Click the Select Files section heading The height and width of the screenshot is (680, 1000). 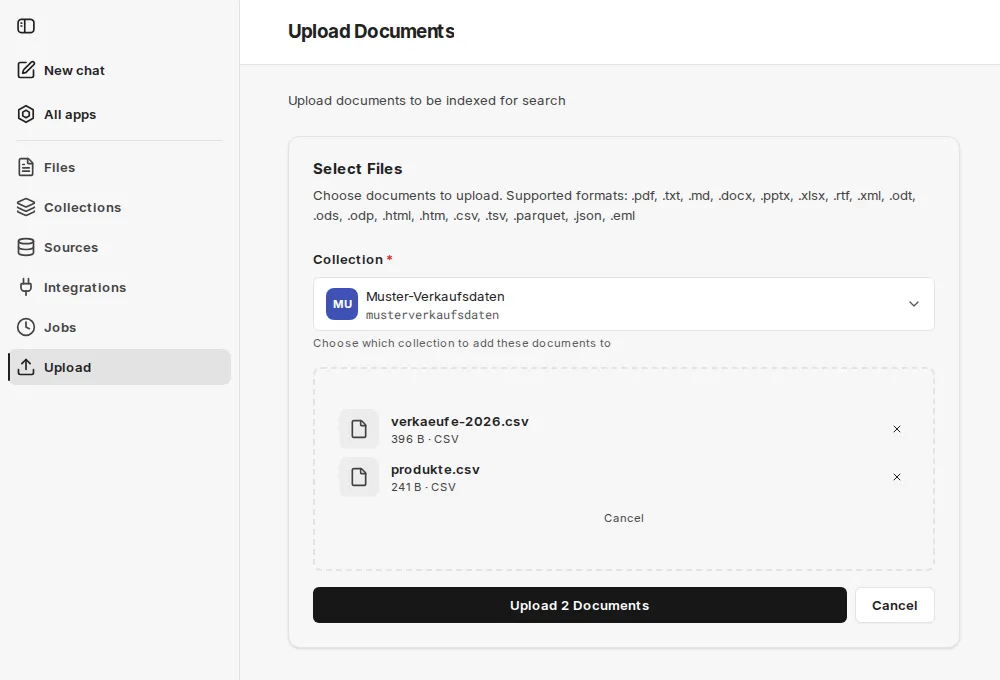358,168
